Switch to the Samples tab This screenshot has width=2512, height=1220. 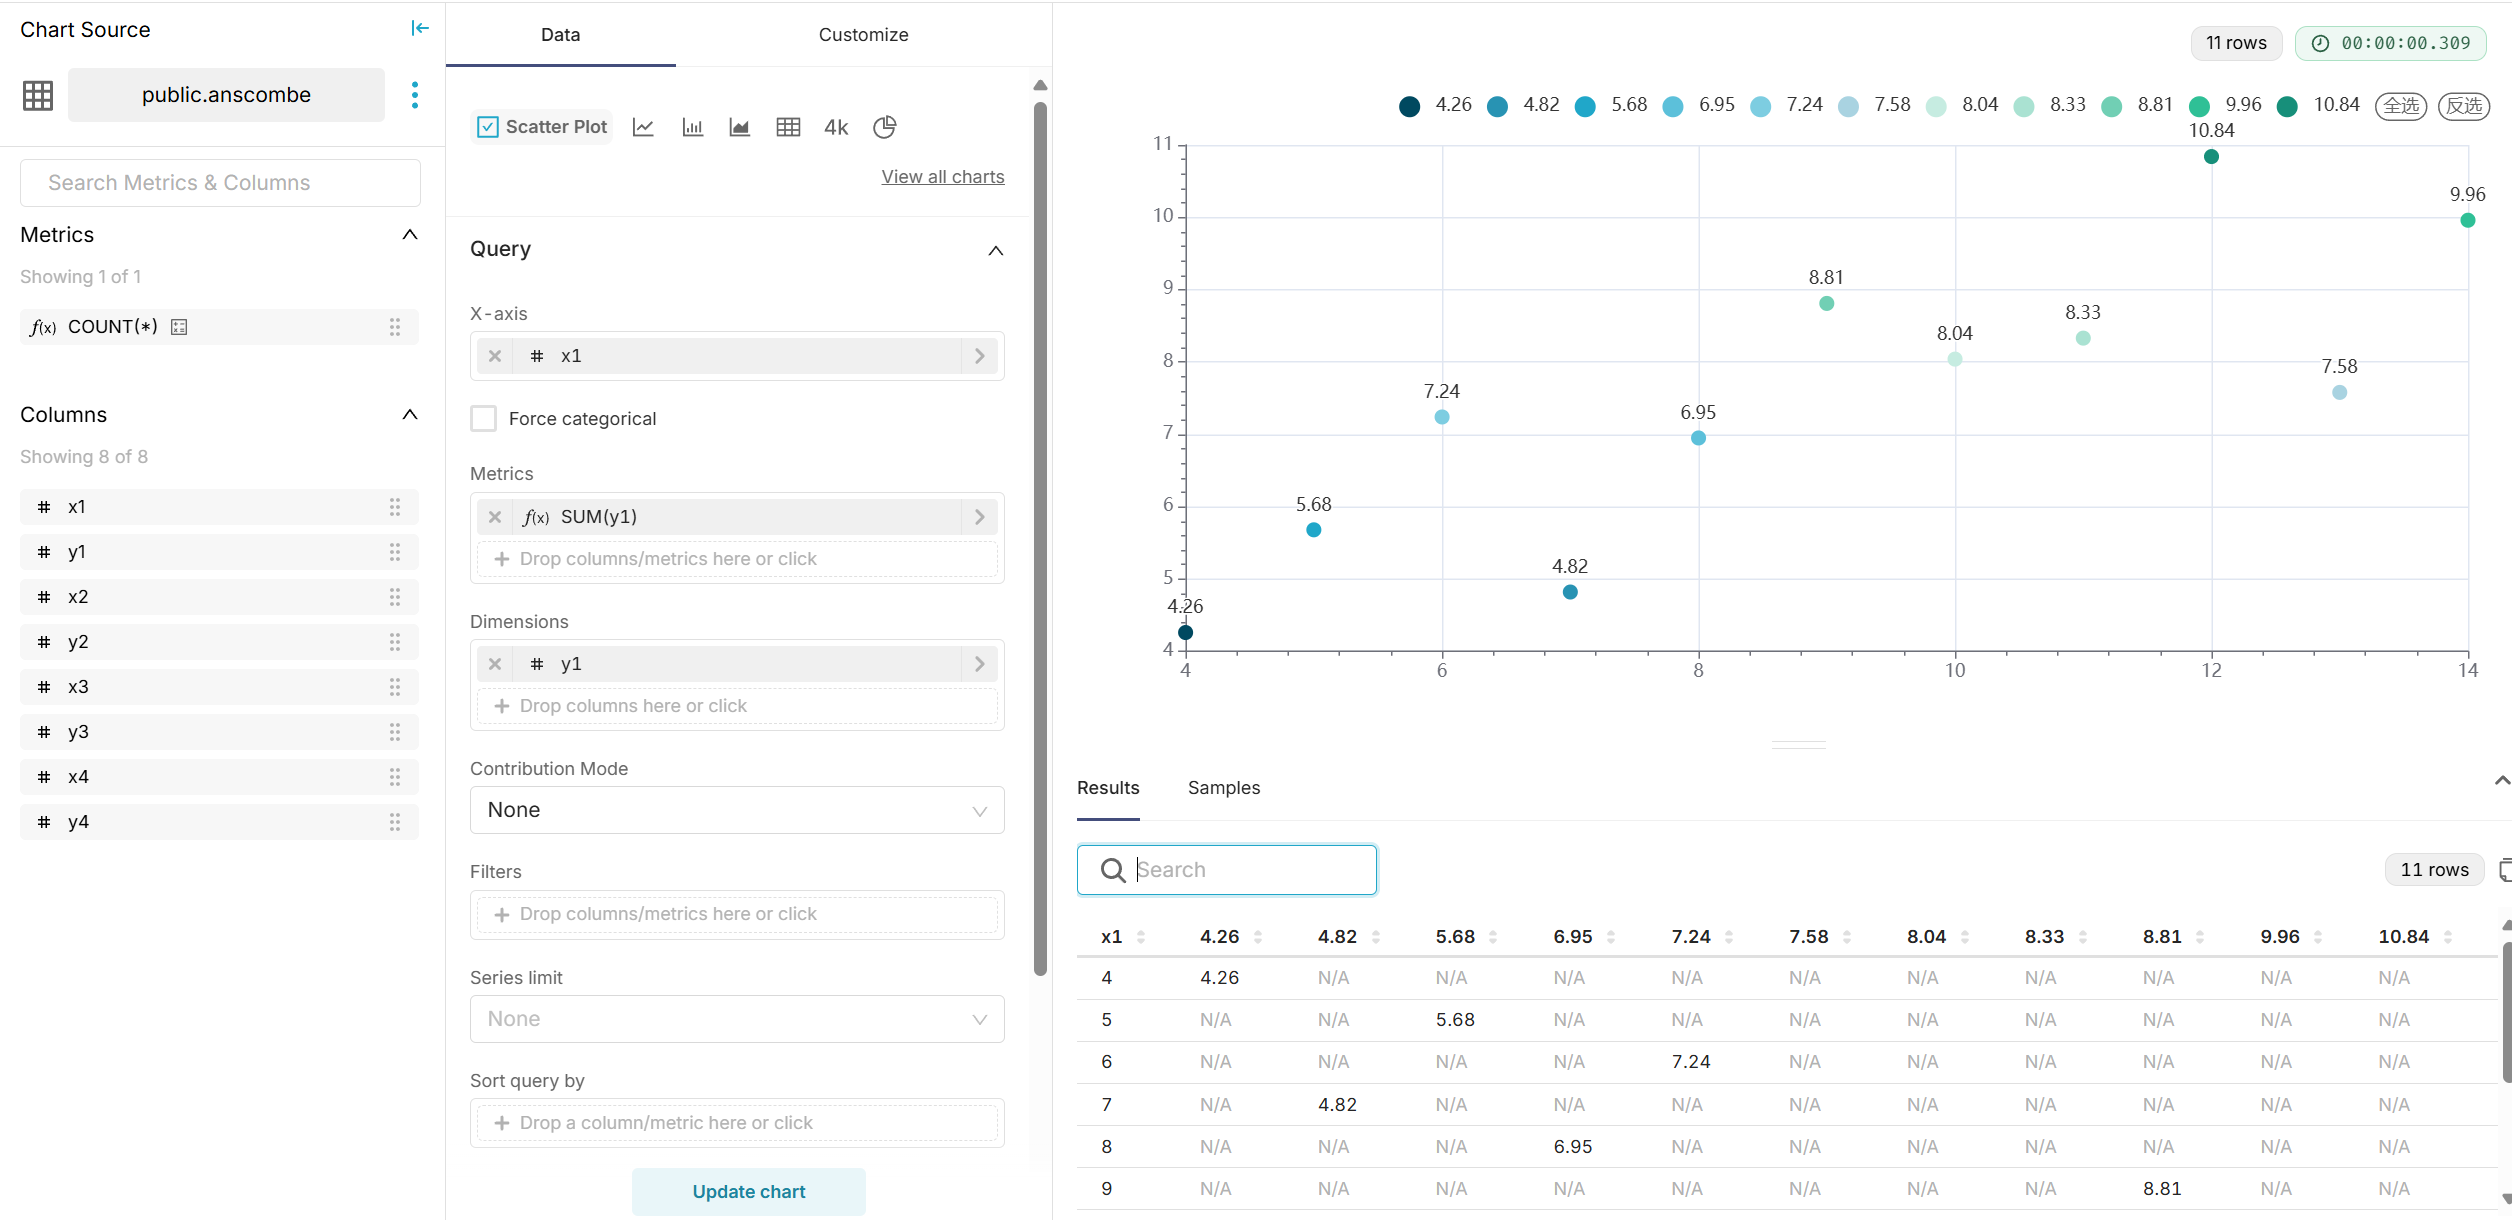pos(1223,788)
